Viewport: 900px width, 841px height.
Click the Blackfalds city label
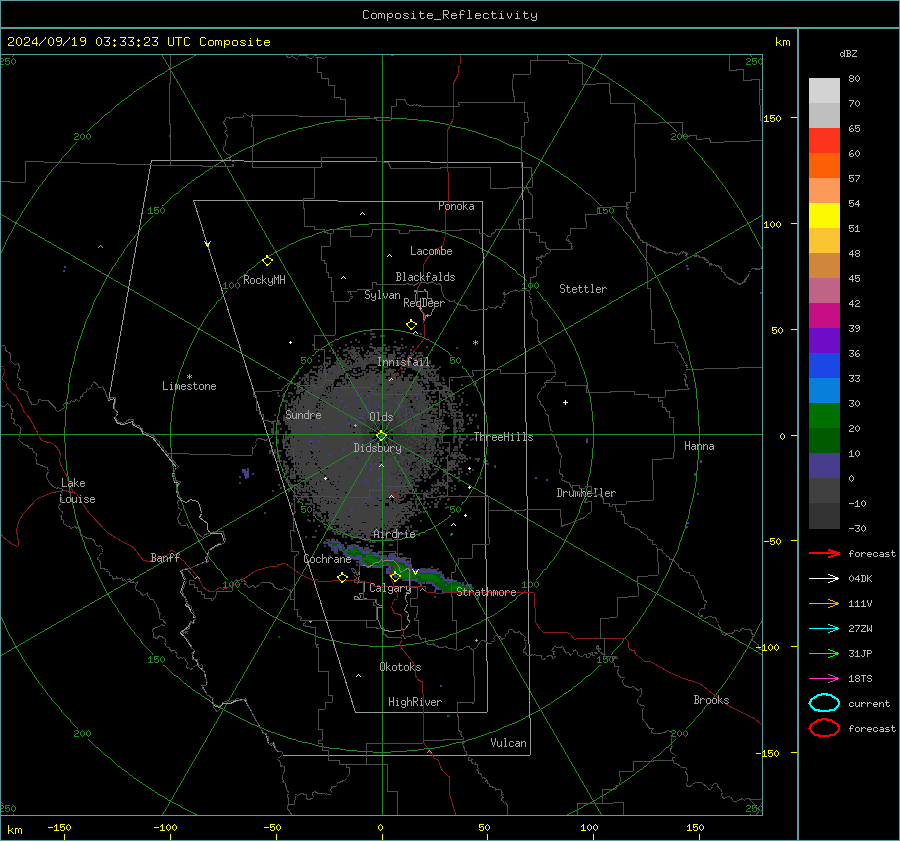(x=425, y=277)
